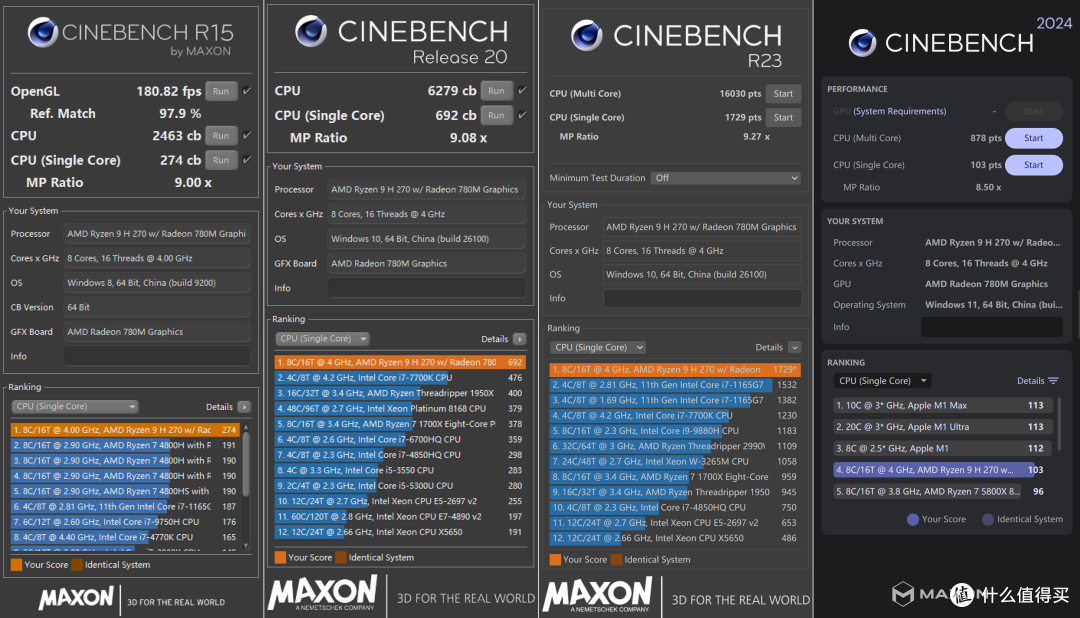Viewport: 1080px width, 618px height.
Task: Open Minimum Test Duration dropdown in R23
Action: pyautogui.click(x=726, y=178)
